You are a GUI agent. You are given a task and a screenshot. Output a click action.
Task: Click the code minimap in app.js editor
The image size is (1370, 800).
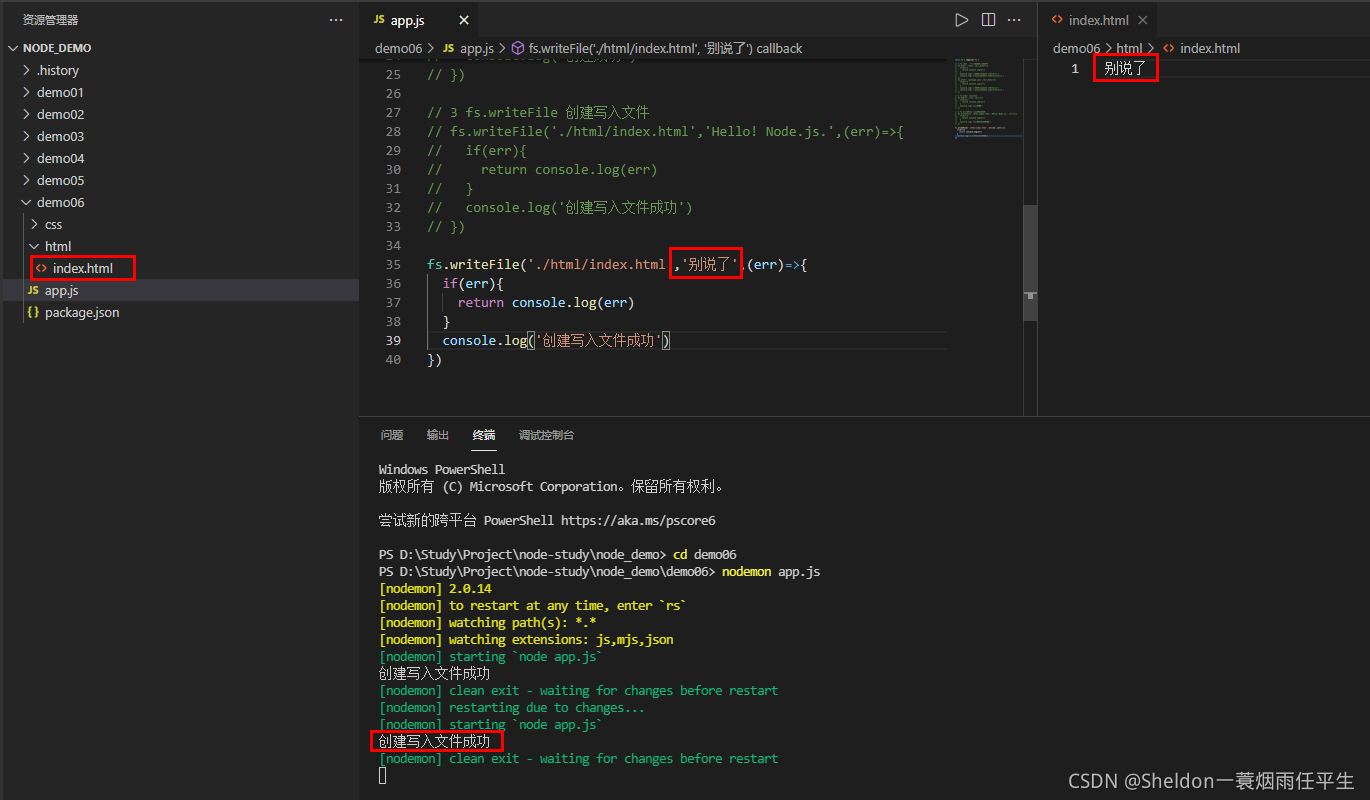(x=988, y=100)
